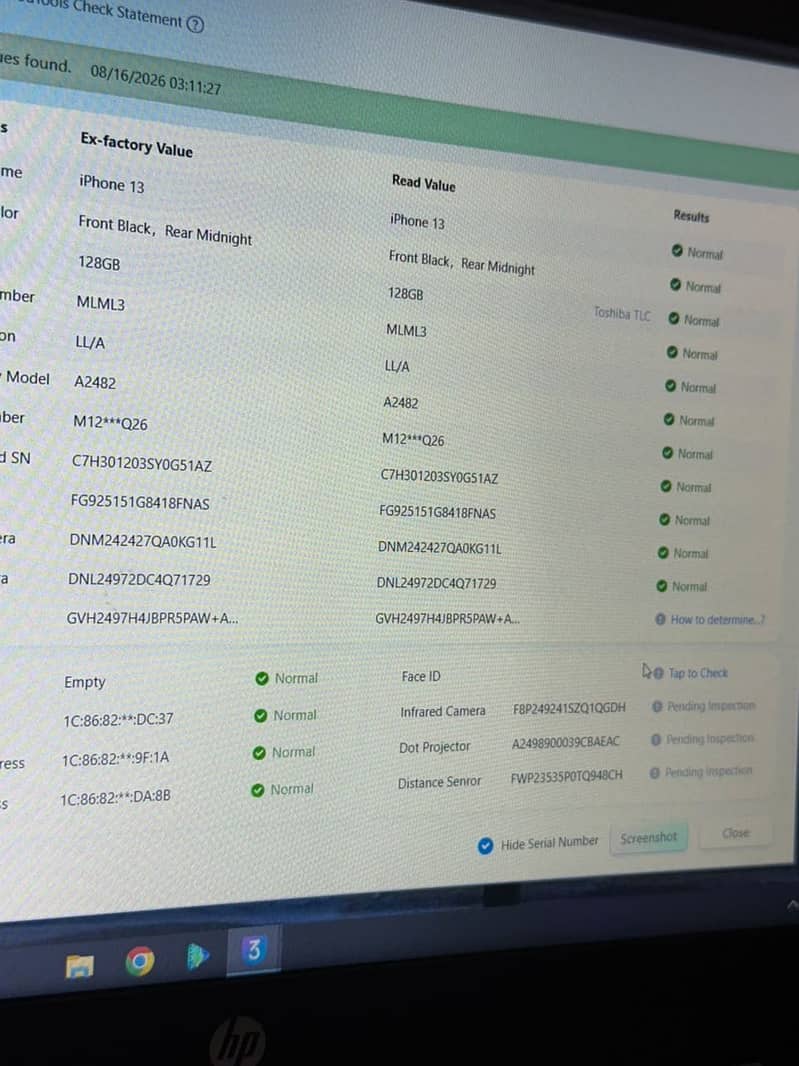This screenshot has width=799, height=1066.
Task: Select the address 1C:86:82:**:DA:8B
Action: pyautogui.click(x=116, y=798)
